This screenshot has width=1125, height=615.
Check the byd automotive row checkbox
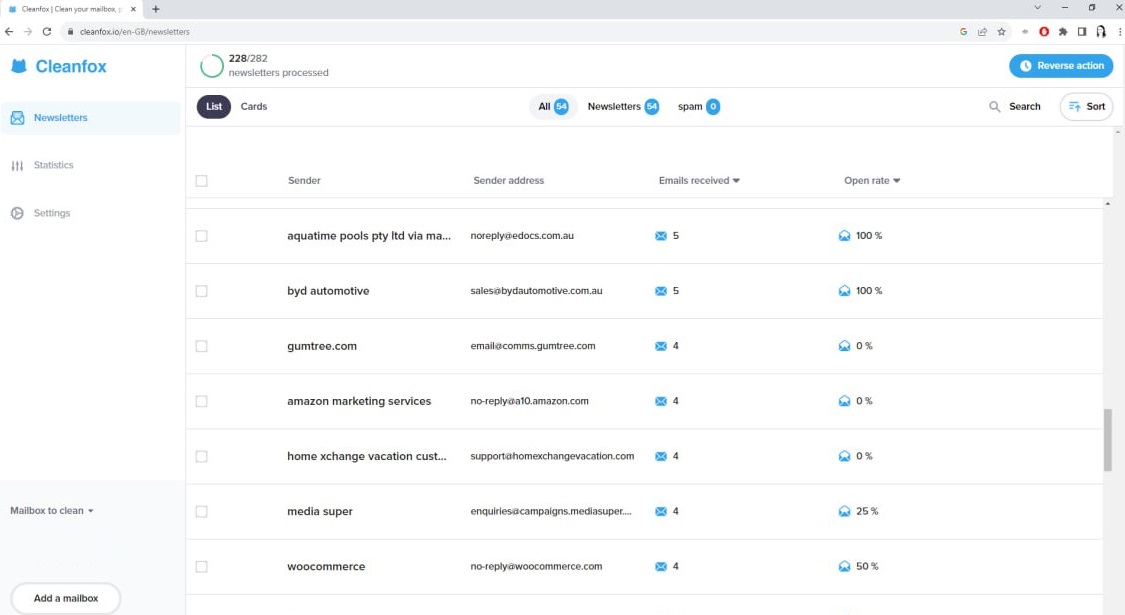202,291
